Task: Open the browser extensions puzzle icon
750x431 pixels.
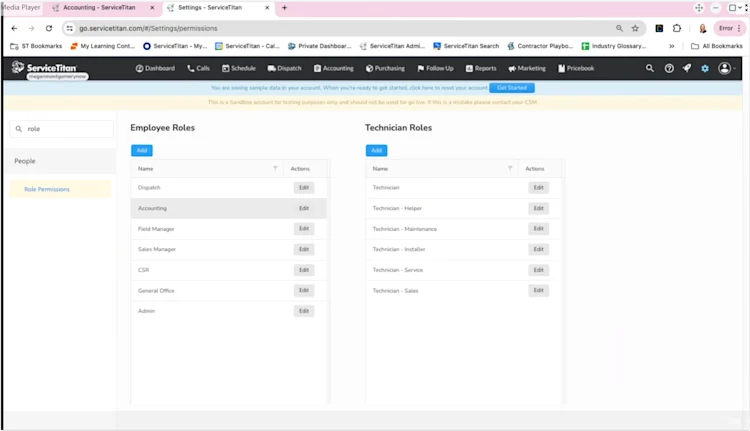Action: (x=676, y=28)
